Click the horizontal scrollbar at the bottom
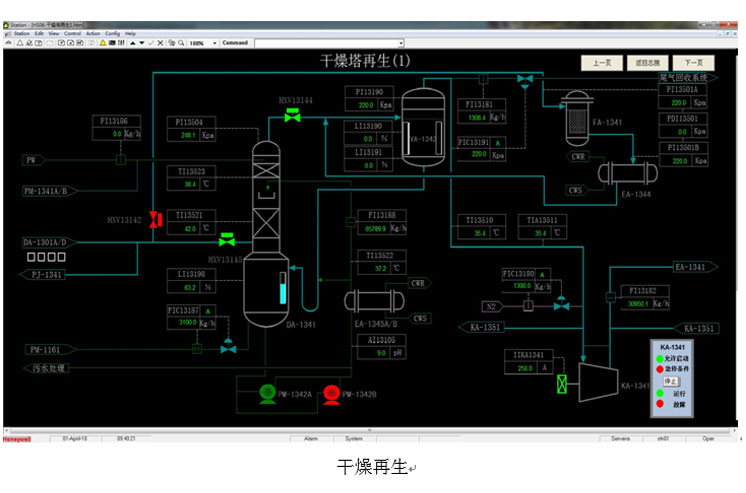Viewport: 746px width, 493px height. pos(370,430)
